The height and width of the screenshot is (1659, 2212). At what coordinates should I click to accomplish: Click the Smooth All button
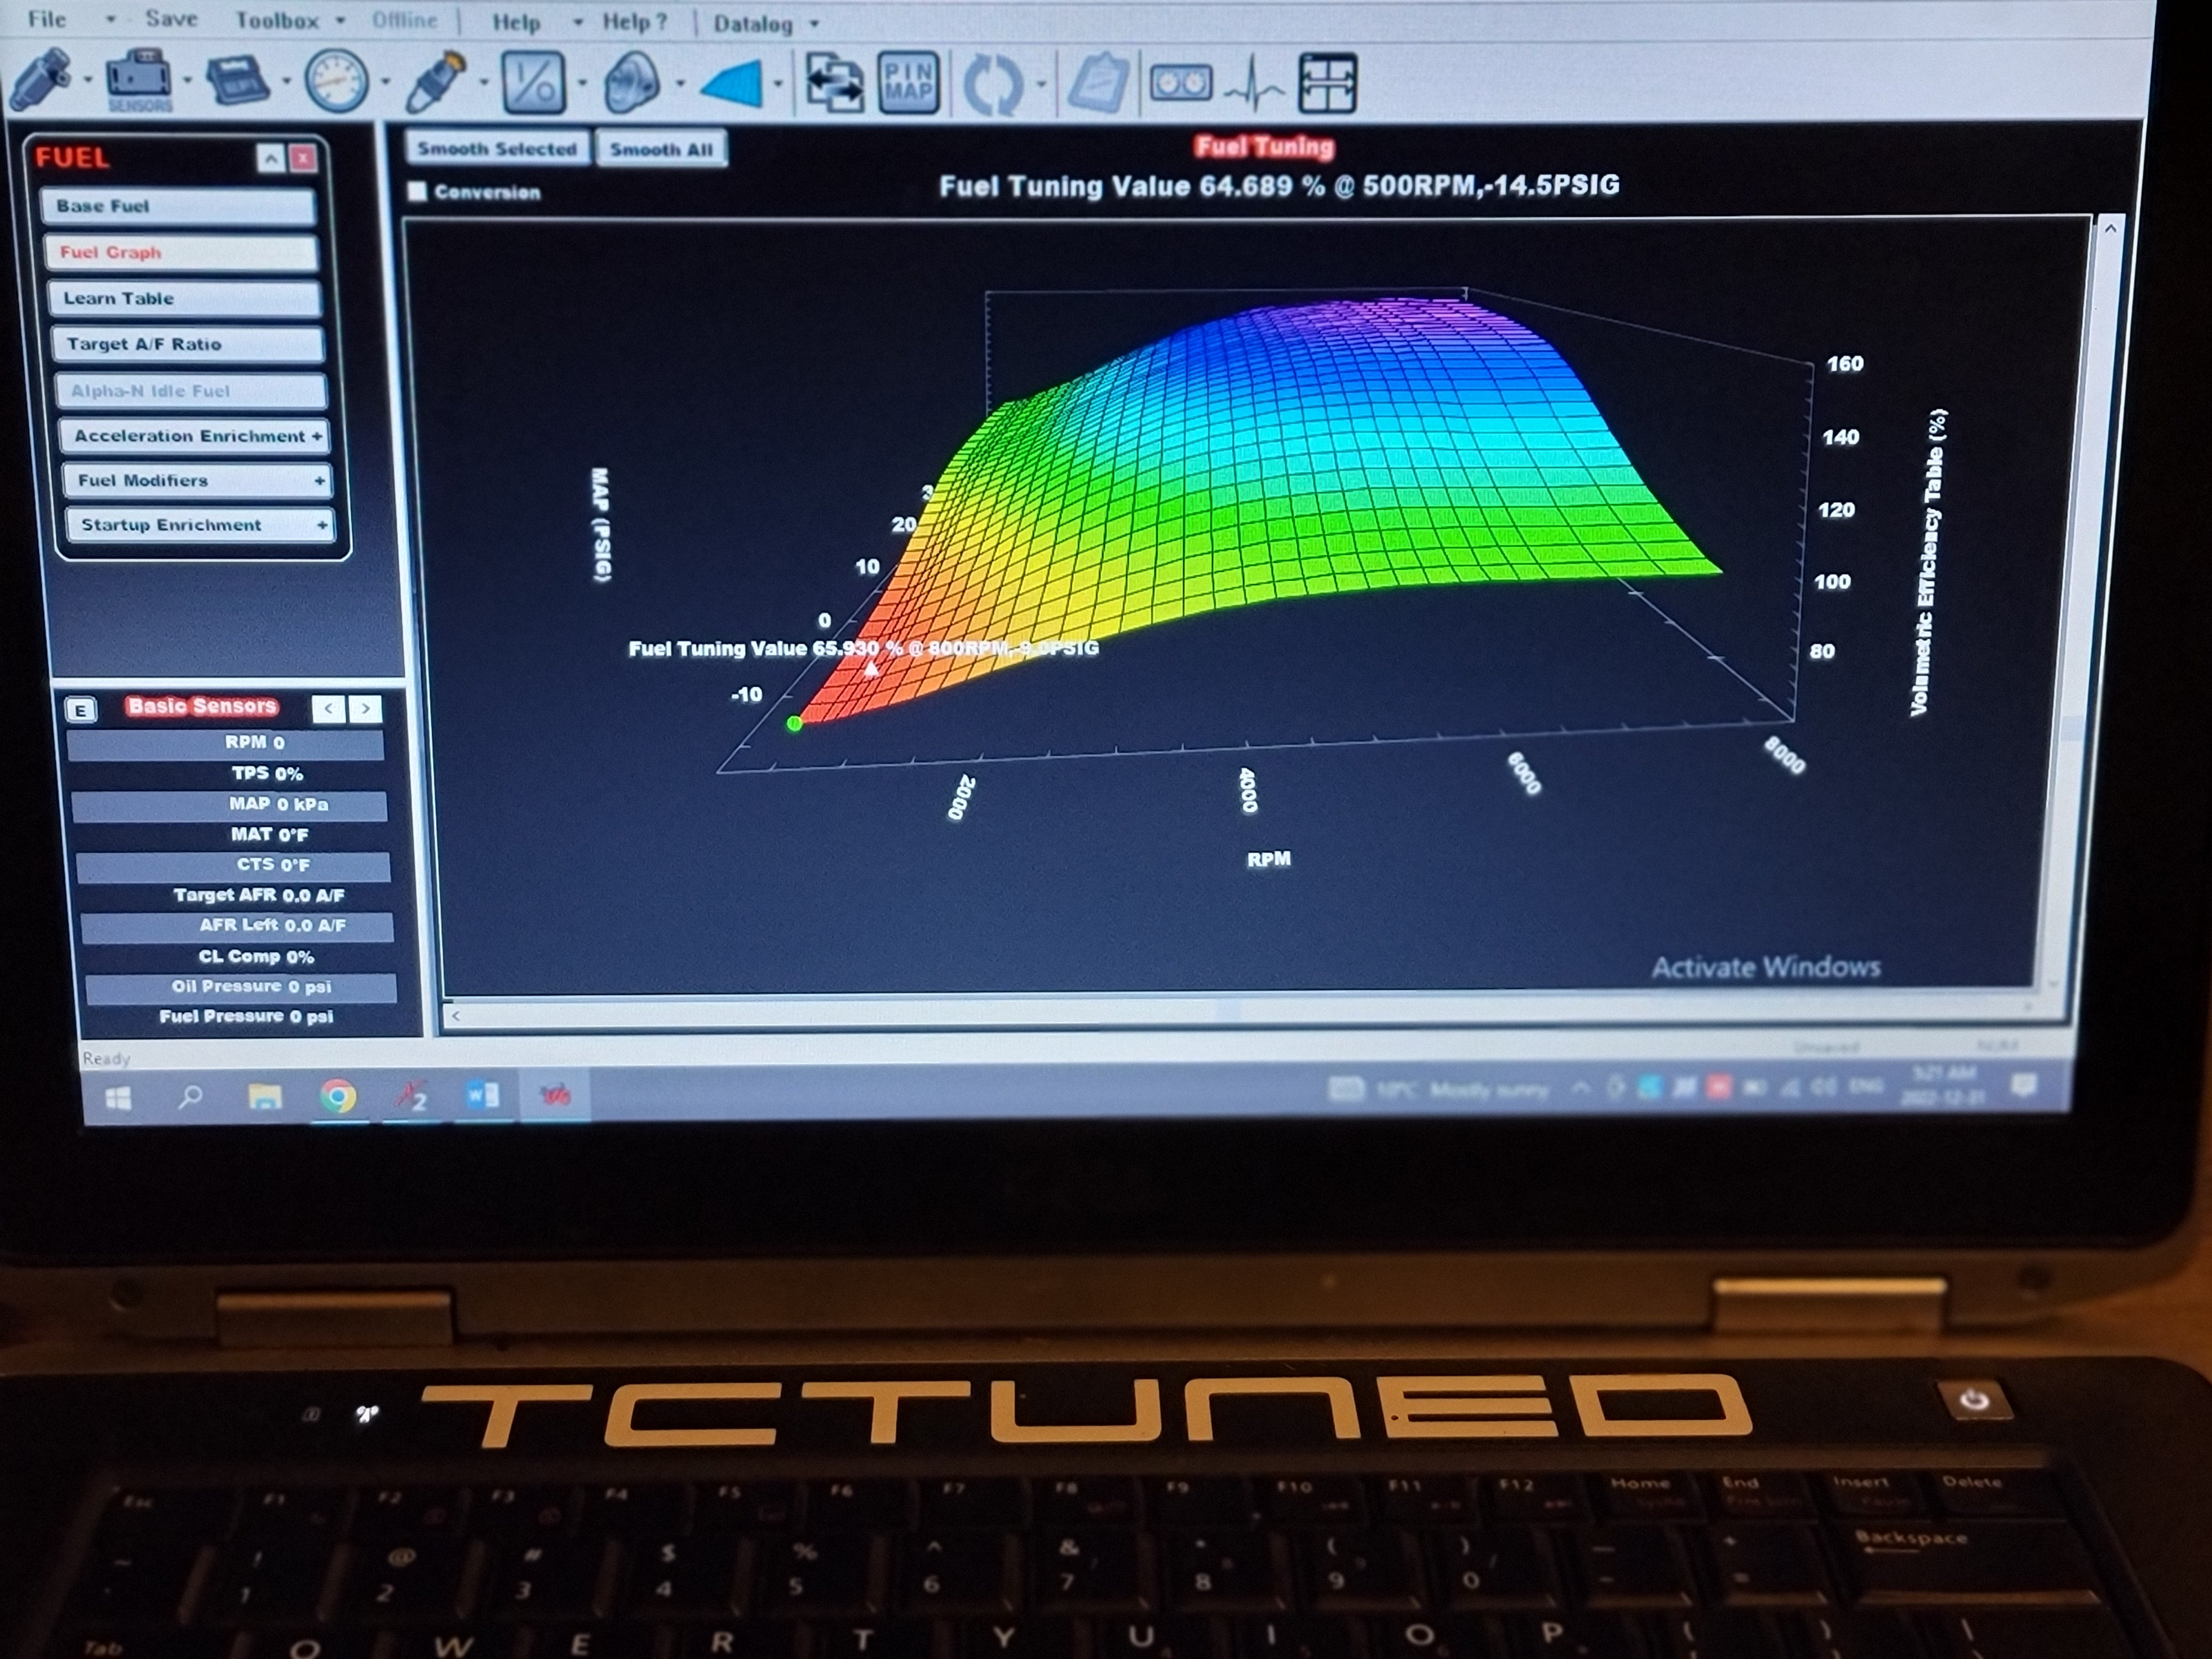[x=661, y=148]
